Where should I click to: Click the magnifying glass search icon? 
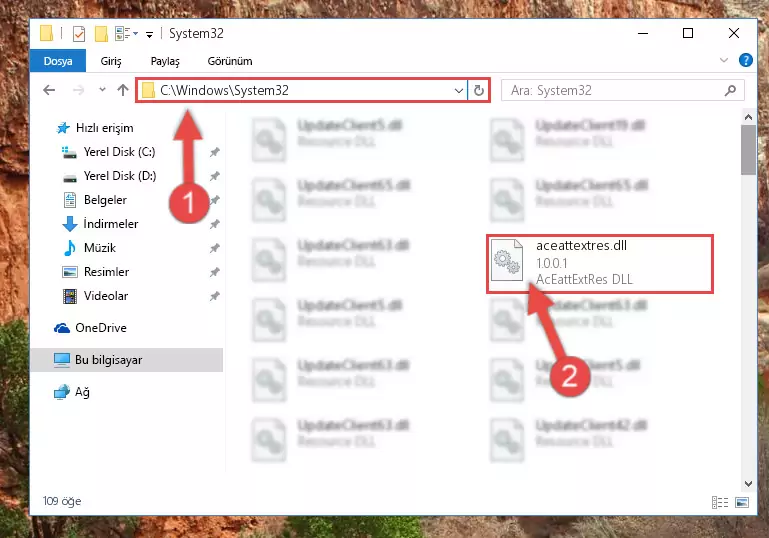tap(730, 90)
